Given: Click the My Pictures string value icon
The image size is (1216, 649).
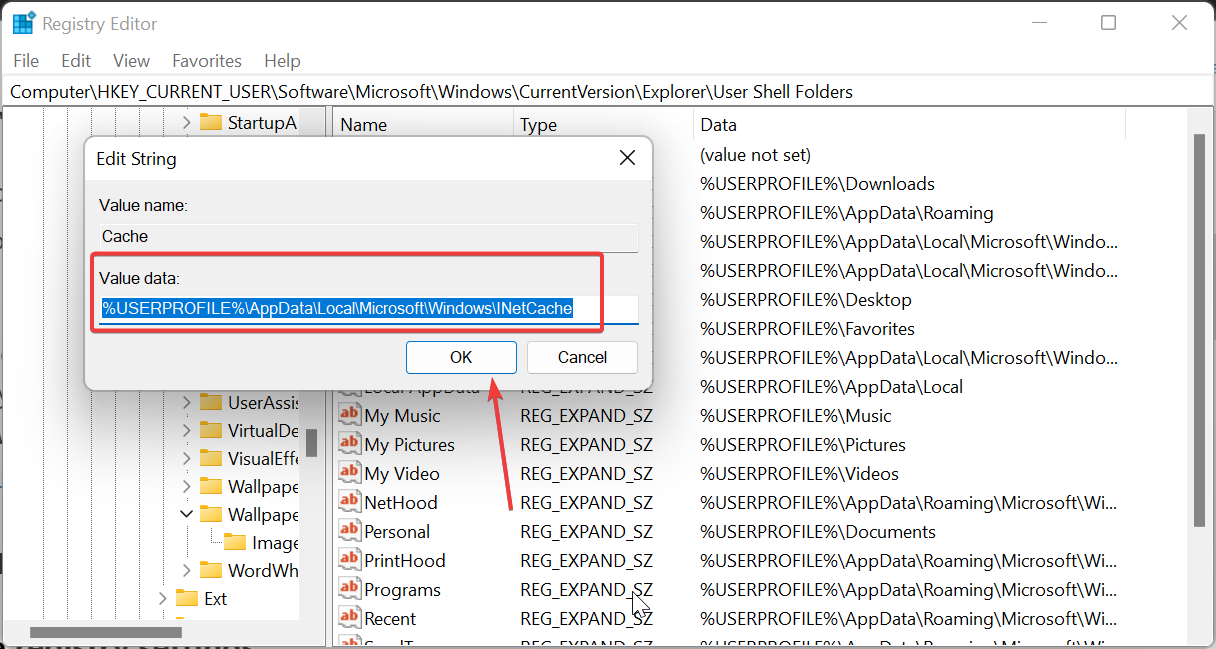Looking at the screenshot, I should point(349,444).
